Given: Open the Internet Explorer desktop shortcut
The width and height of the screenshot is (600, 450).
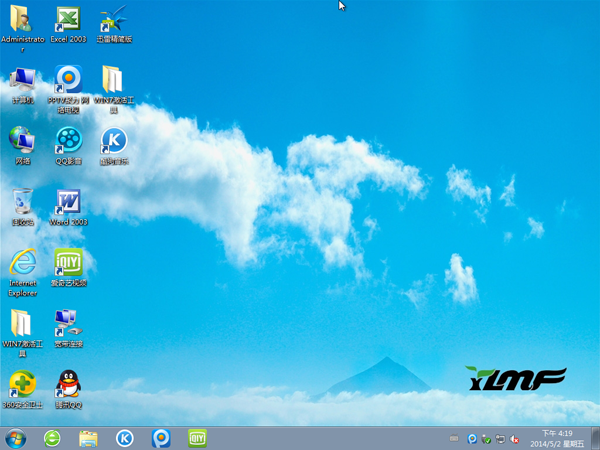Looking at the screenshot, I should point(22,262).
